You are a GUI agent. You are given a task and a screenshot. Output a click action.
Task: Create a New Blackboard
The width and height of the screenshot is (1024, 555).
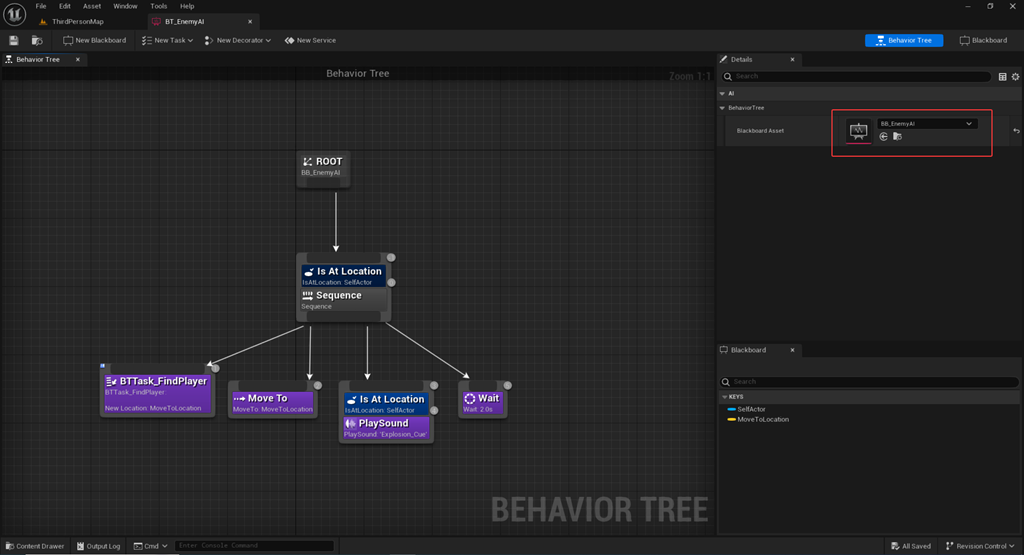click(x=95, y=40)
